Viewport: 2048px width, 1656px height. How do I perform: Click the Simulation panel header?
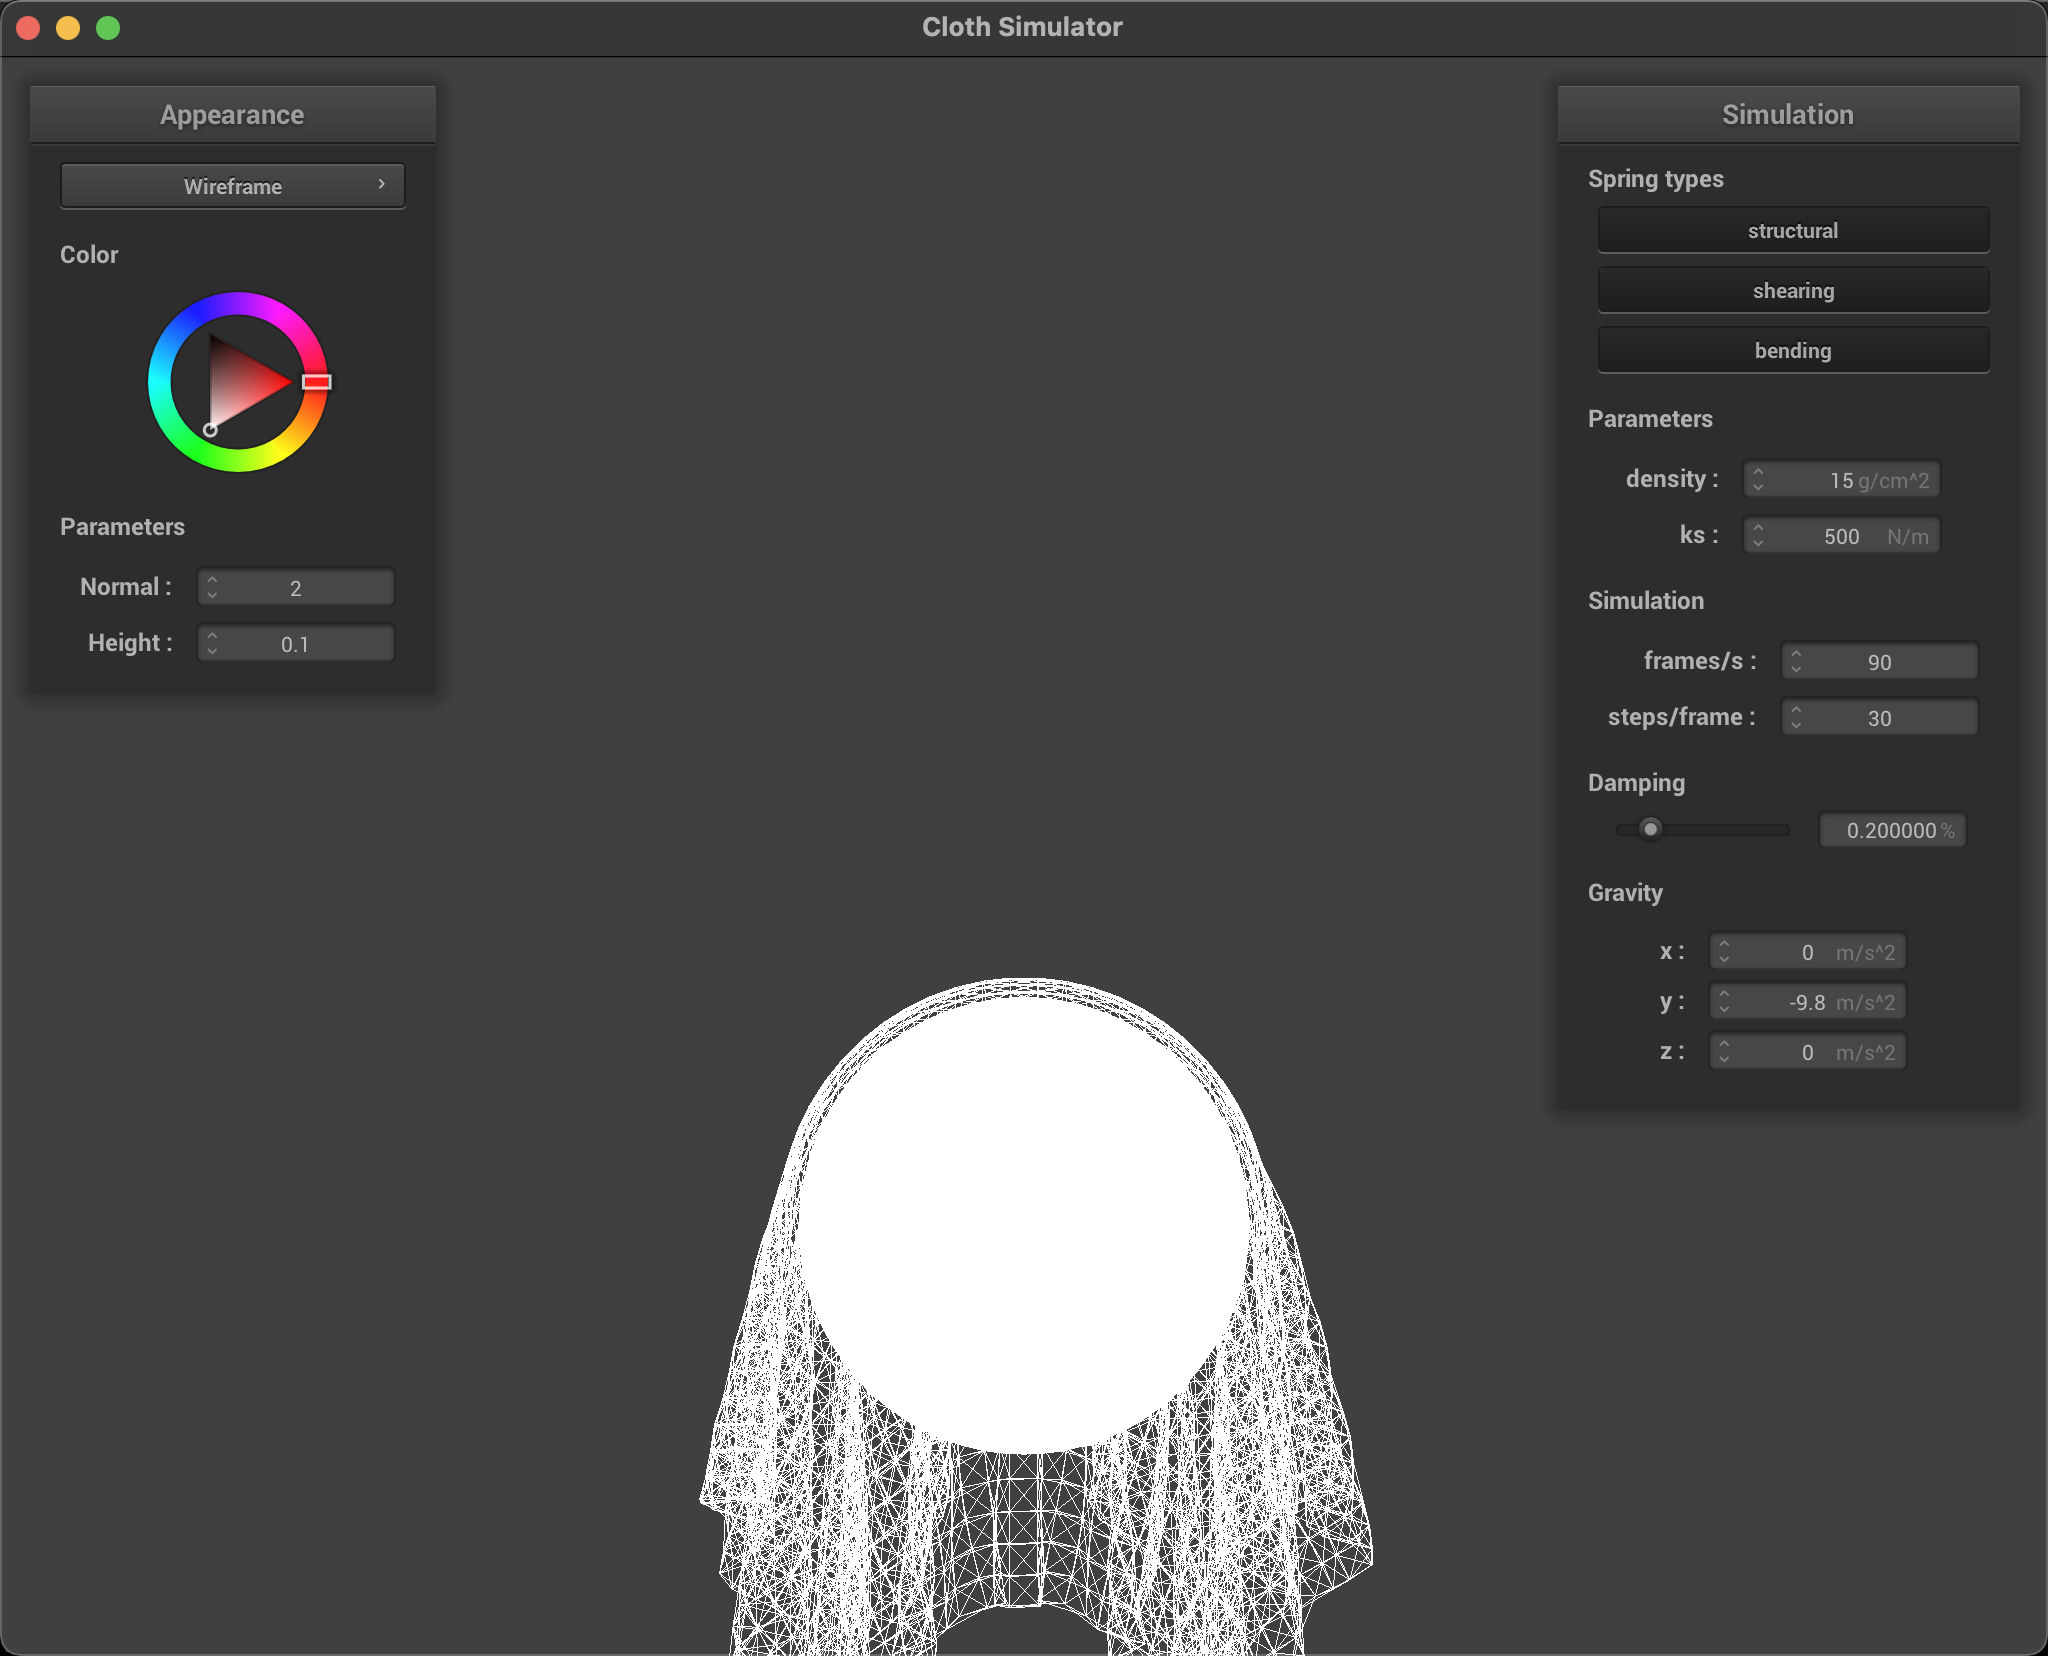tap(1787, 115)
